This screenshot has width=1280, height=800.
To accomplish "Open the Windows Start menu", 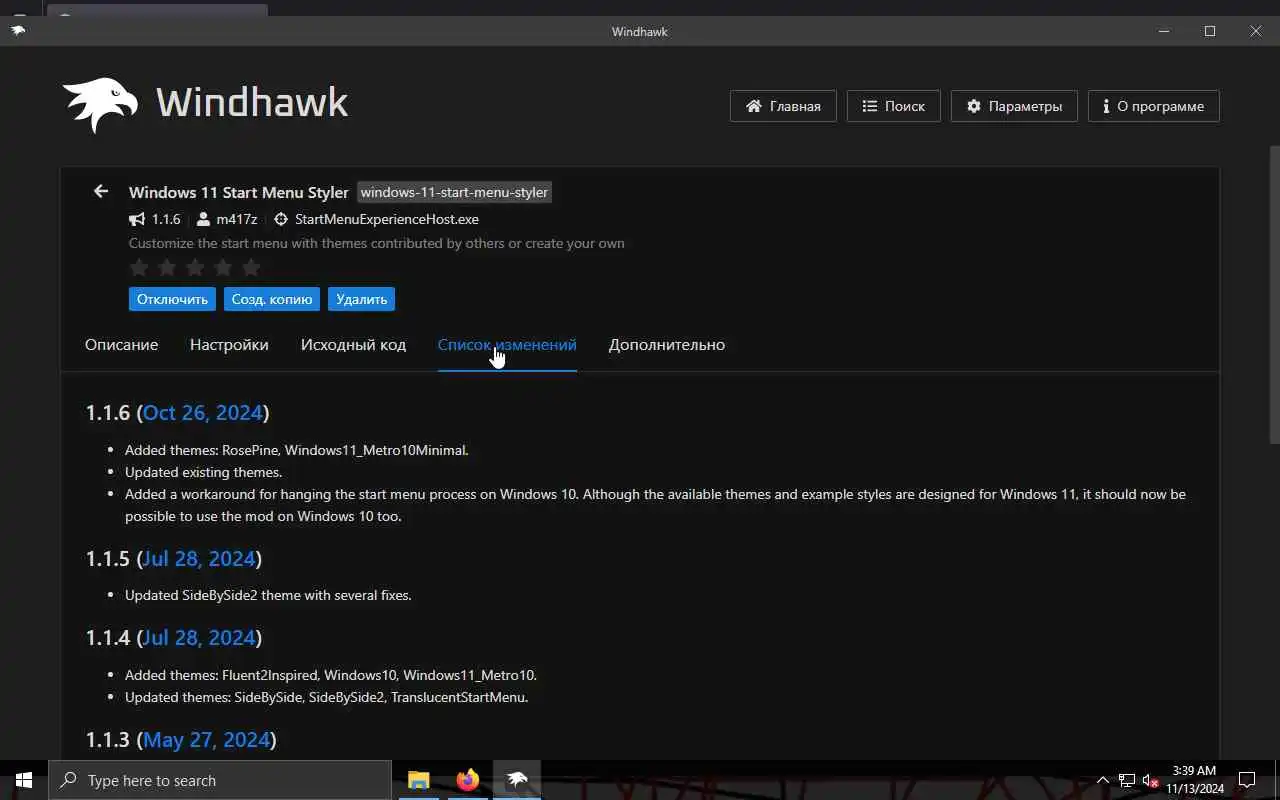I will click(x=24, y=780).
